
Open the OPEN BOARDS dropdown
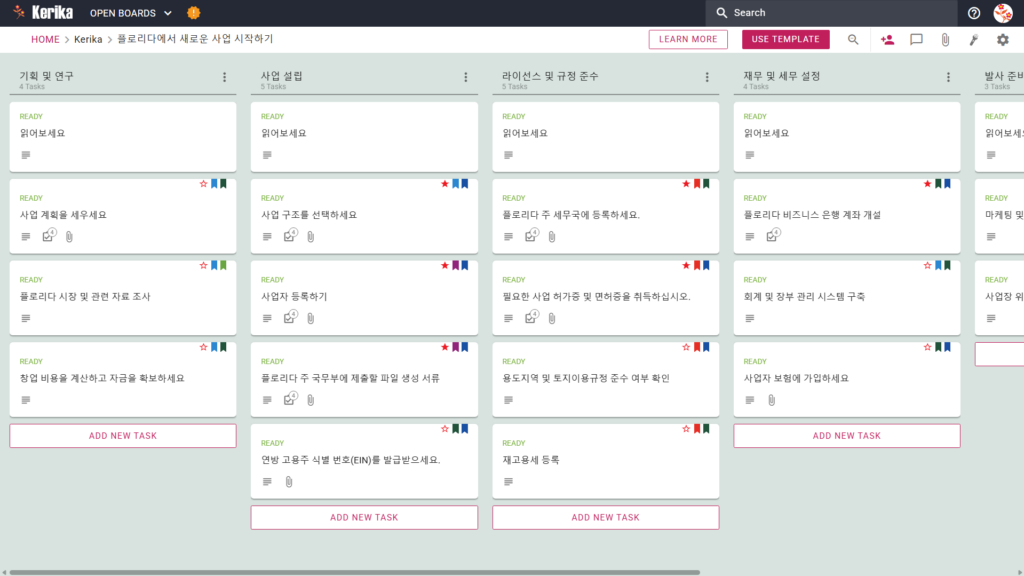pyautogui.click(x=131, y=13)
